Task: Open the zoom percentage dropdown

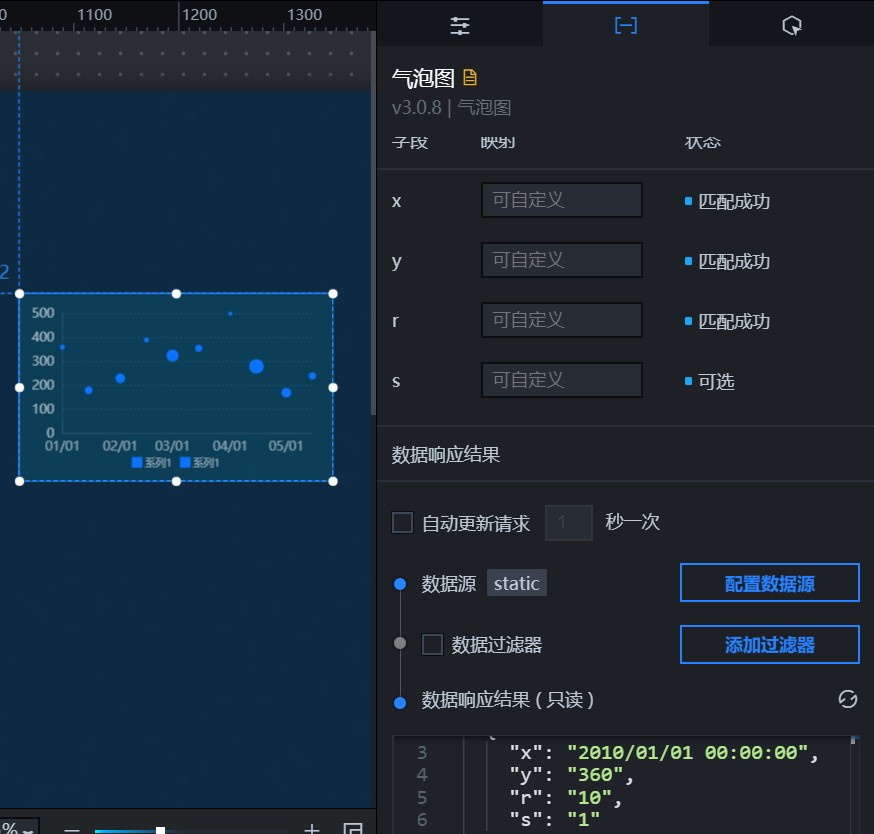Action: click(x=19, y=827)
